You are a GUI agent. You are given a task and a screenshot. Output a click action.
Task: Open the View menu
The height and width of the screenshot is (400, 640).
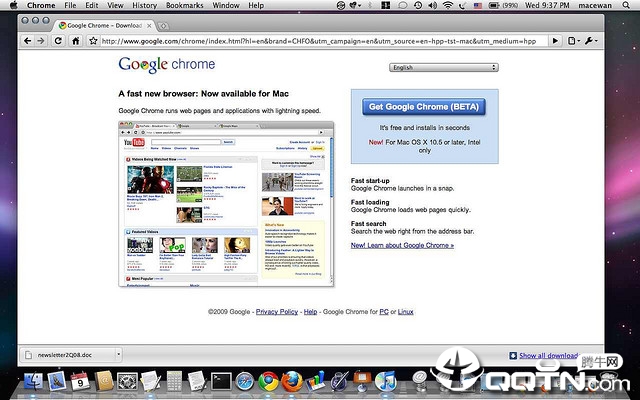(x=115, y=5)
